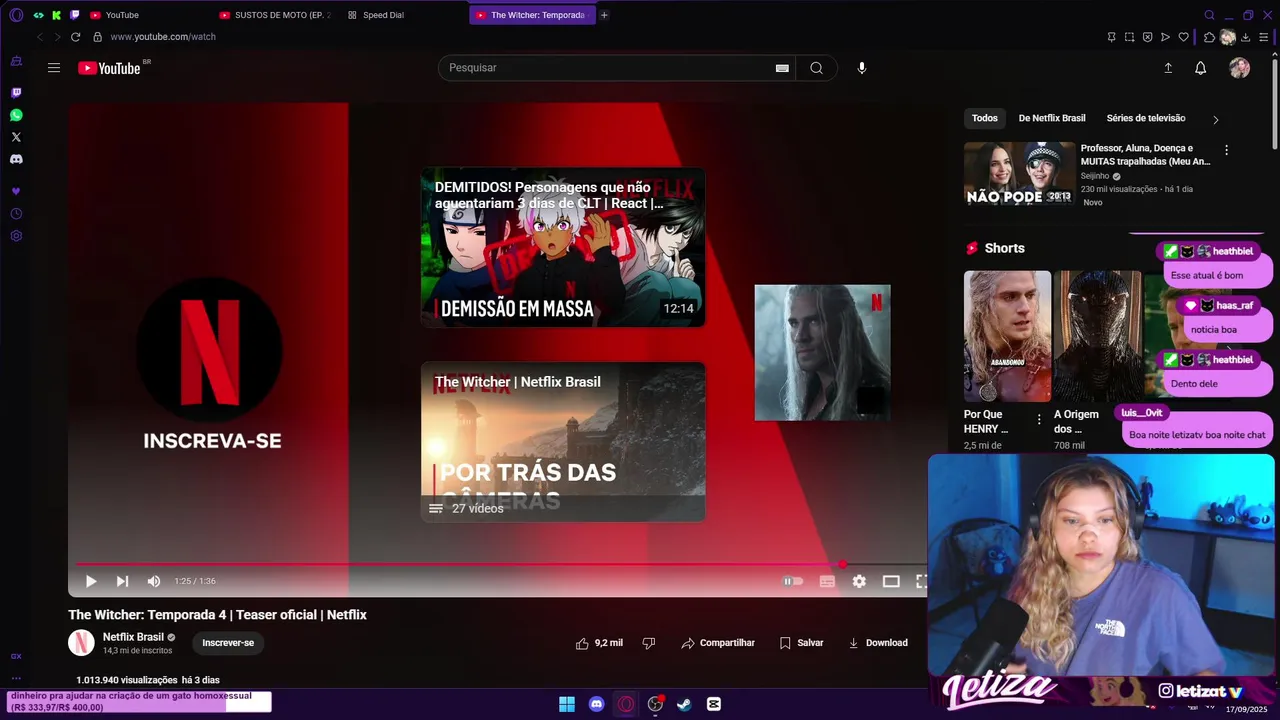Click the Download button
The width and height of the screenshot is (1280, 720).
point(878,643)
